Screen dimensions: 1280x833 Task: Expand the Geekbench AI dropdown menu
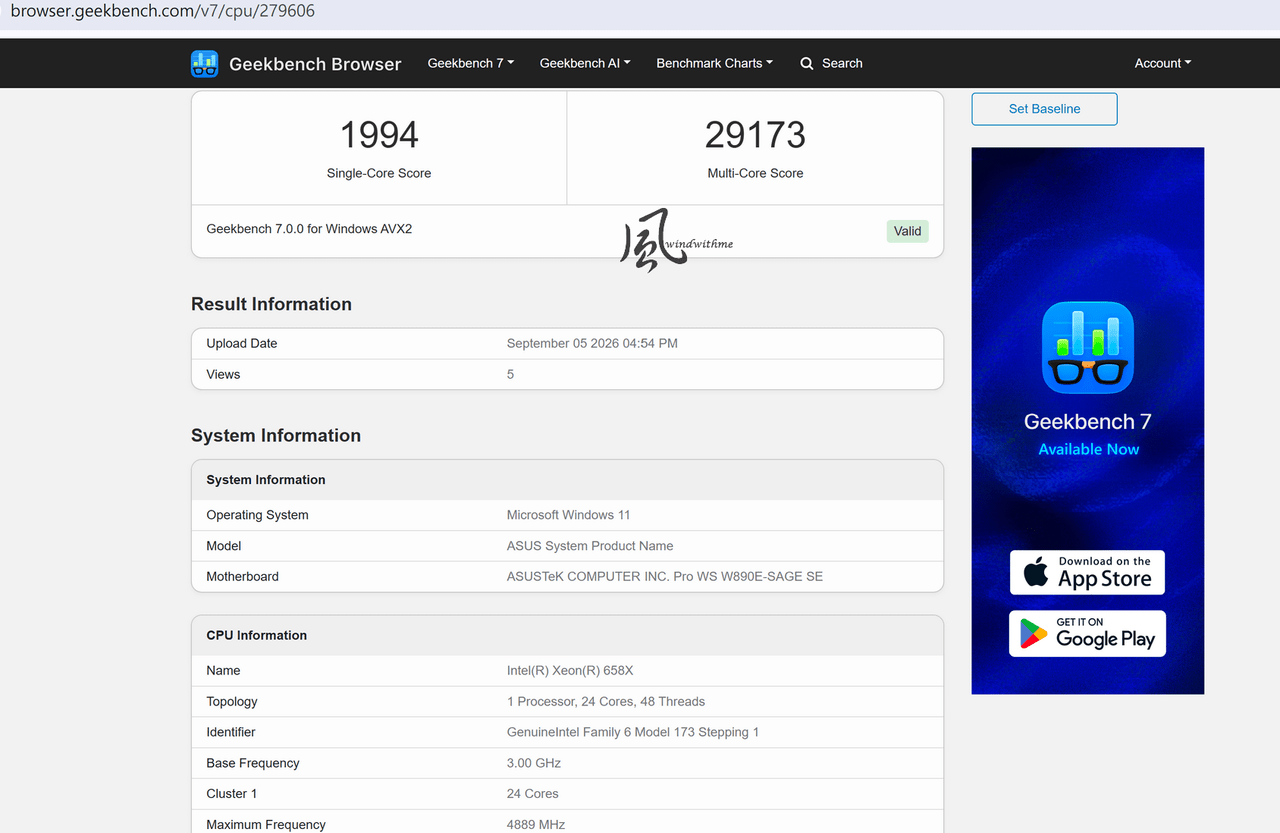pos(585,63)
